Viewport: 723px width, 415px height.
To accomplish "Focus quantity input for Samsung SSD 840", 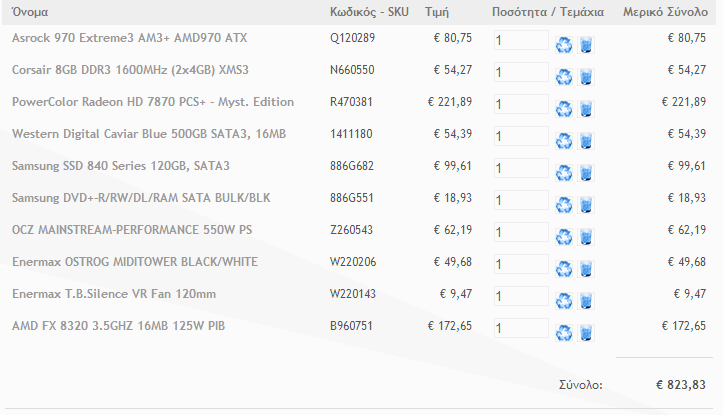I will (x=521, y=168).
